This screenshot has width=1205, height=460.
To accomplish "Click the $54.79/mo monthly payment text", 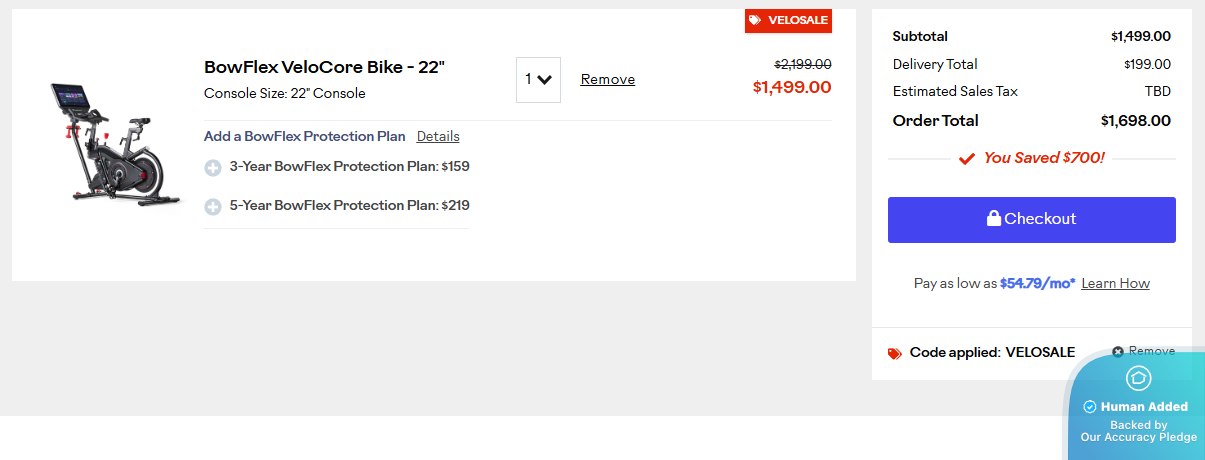I will [x=1037, y=283].
